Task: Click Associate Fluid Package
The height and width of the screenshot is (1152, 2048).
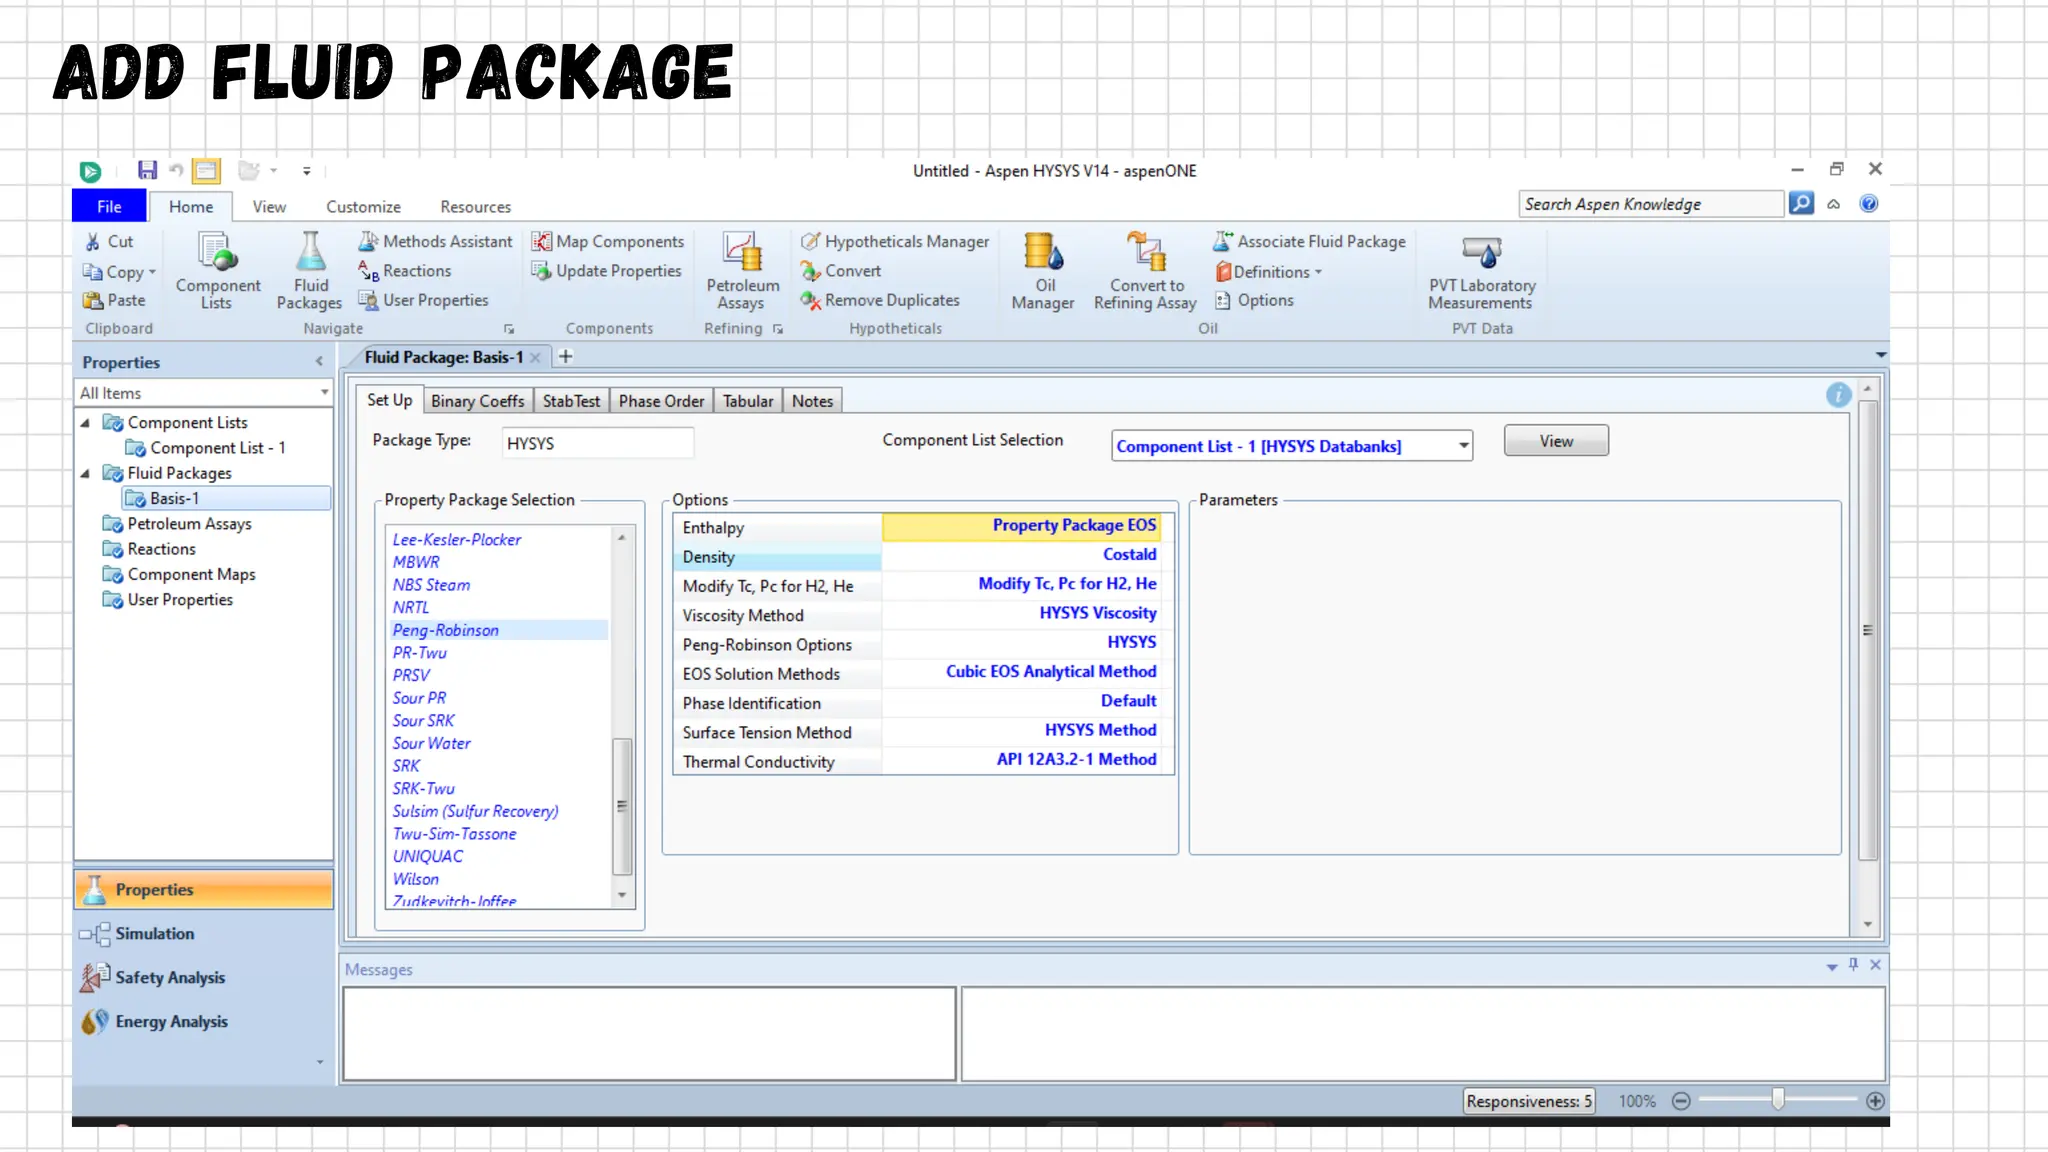Action: click(x=1309, y=241)
